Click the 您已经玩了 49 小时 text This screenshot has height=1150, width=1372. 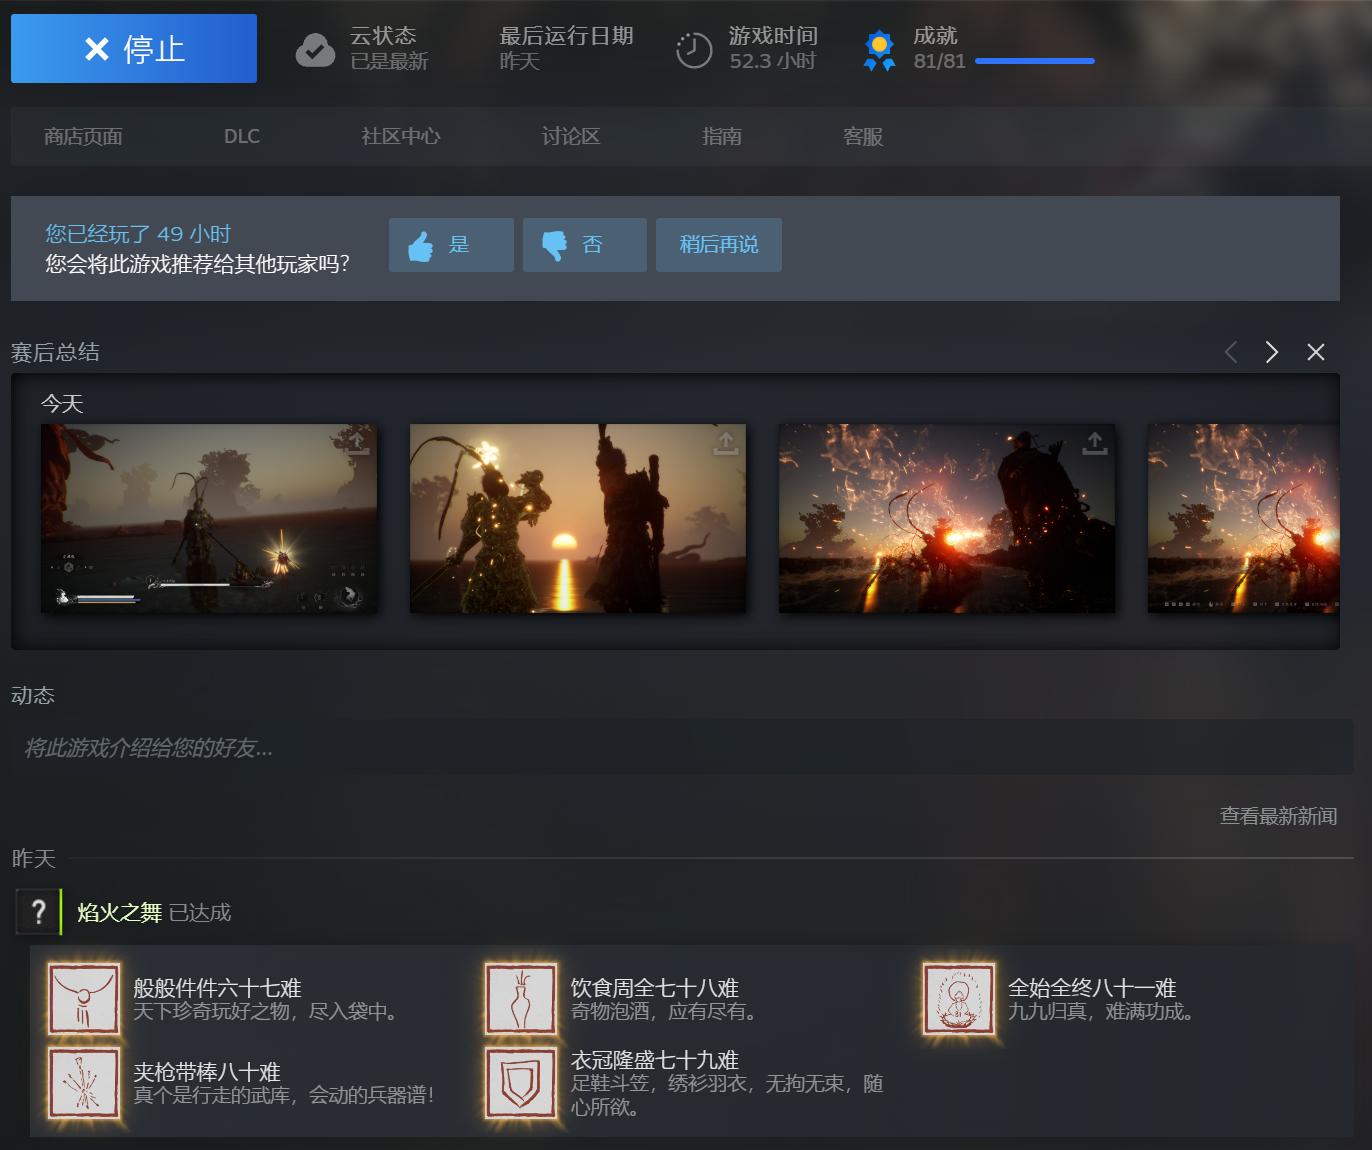[138, 233]
